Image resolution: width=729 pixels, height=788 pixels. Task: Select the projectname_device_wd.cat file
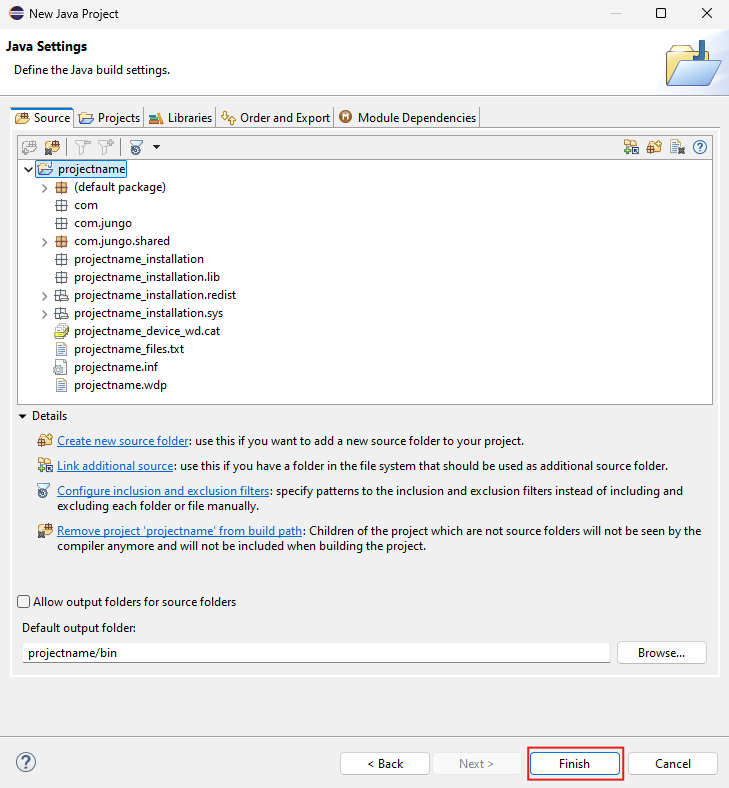coord(146,331)
